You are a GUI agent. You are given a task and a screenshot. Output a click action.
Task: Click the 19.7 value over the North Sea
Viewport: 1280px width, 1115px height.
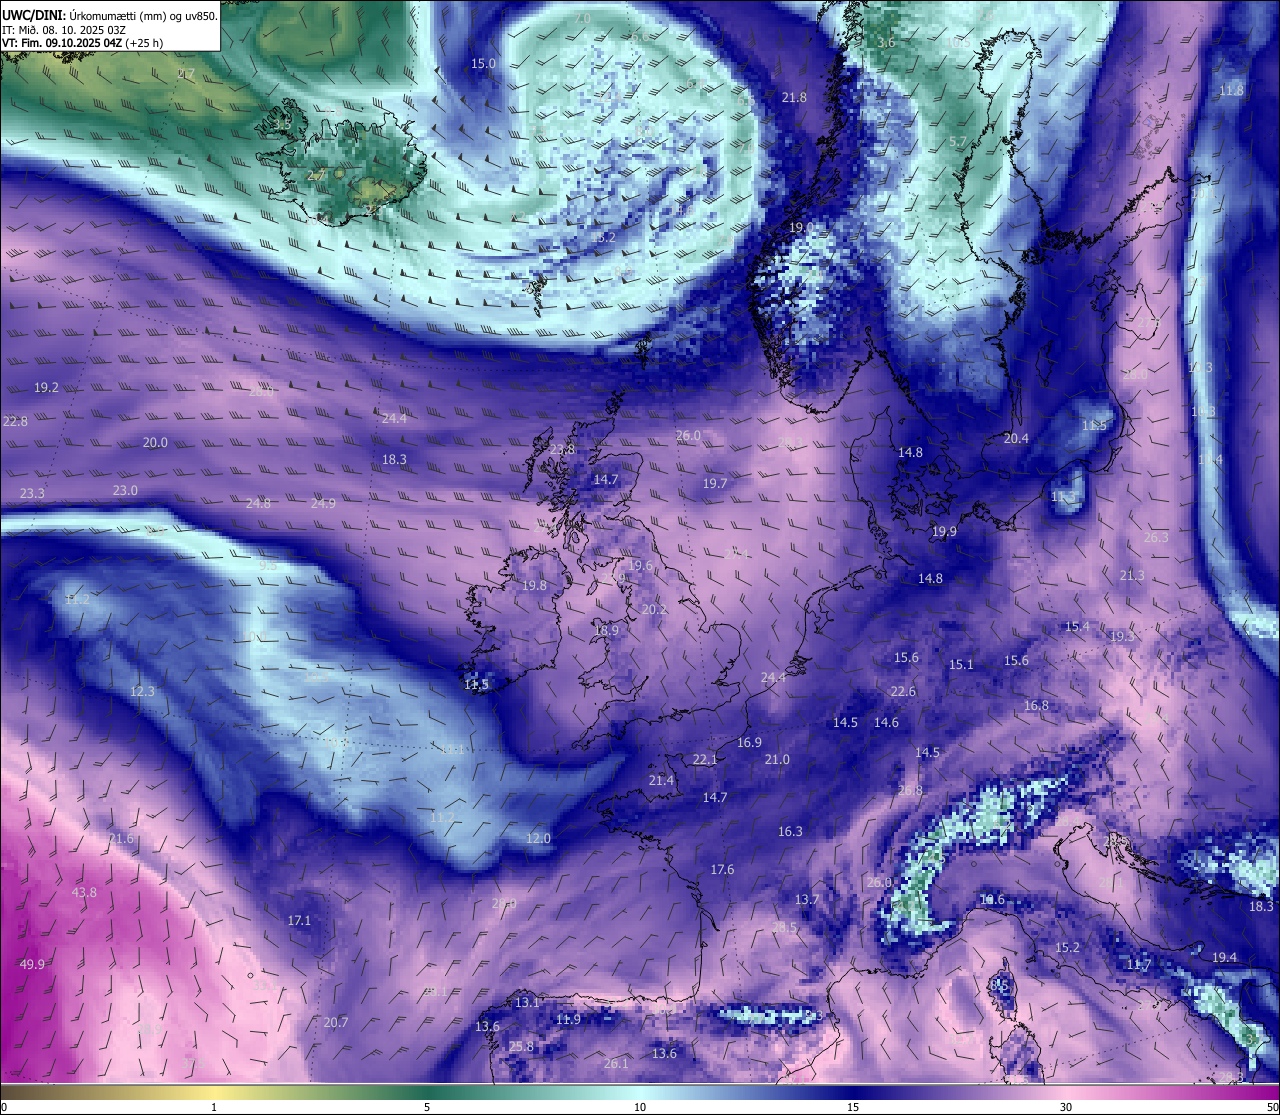(x=715, y=484)
